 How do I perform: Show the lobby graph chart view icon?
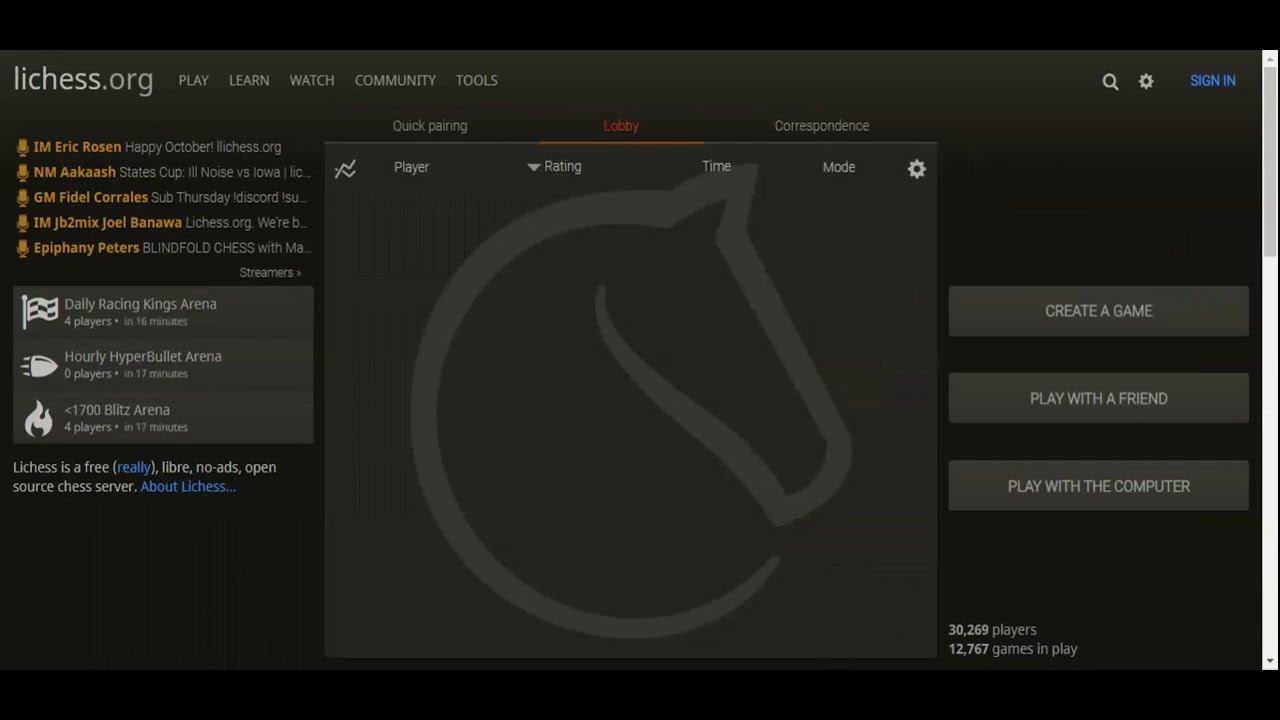click(345, 169)
